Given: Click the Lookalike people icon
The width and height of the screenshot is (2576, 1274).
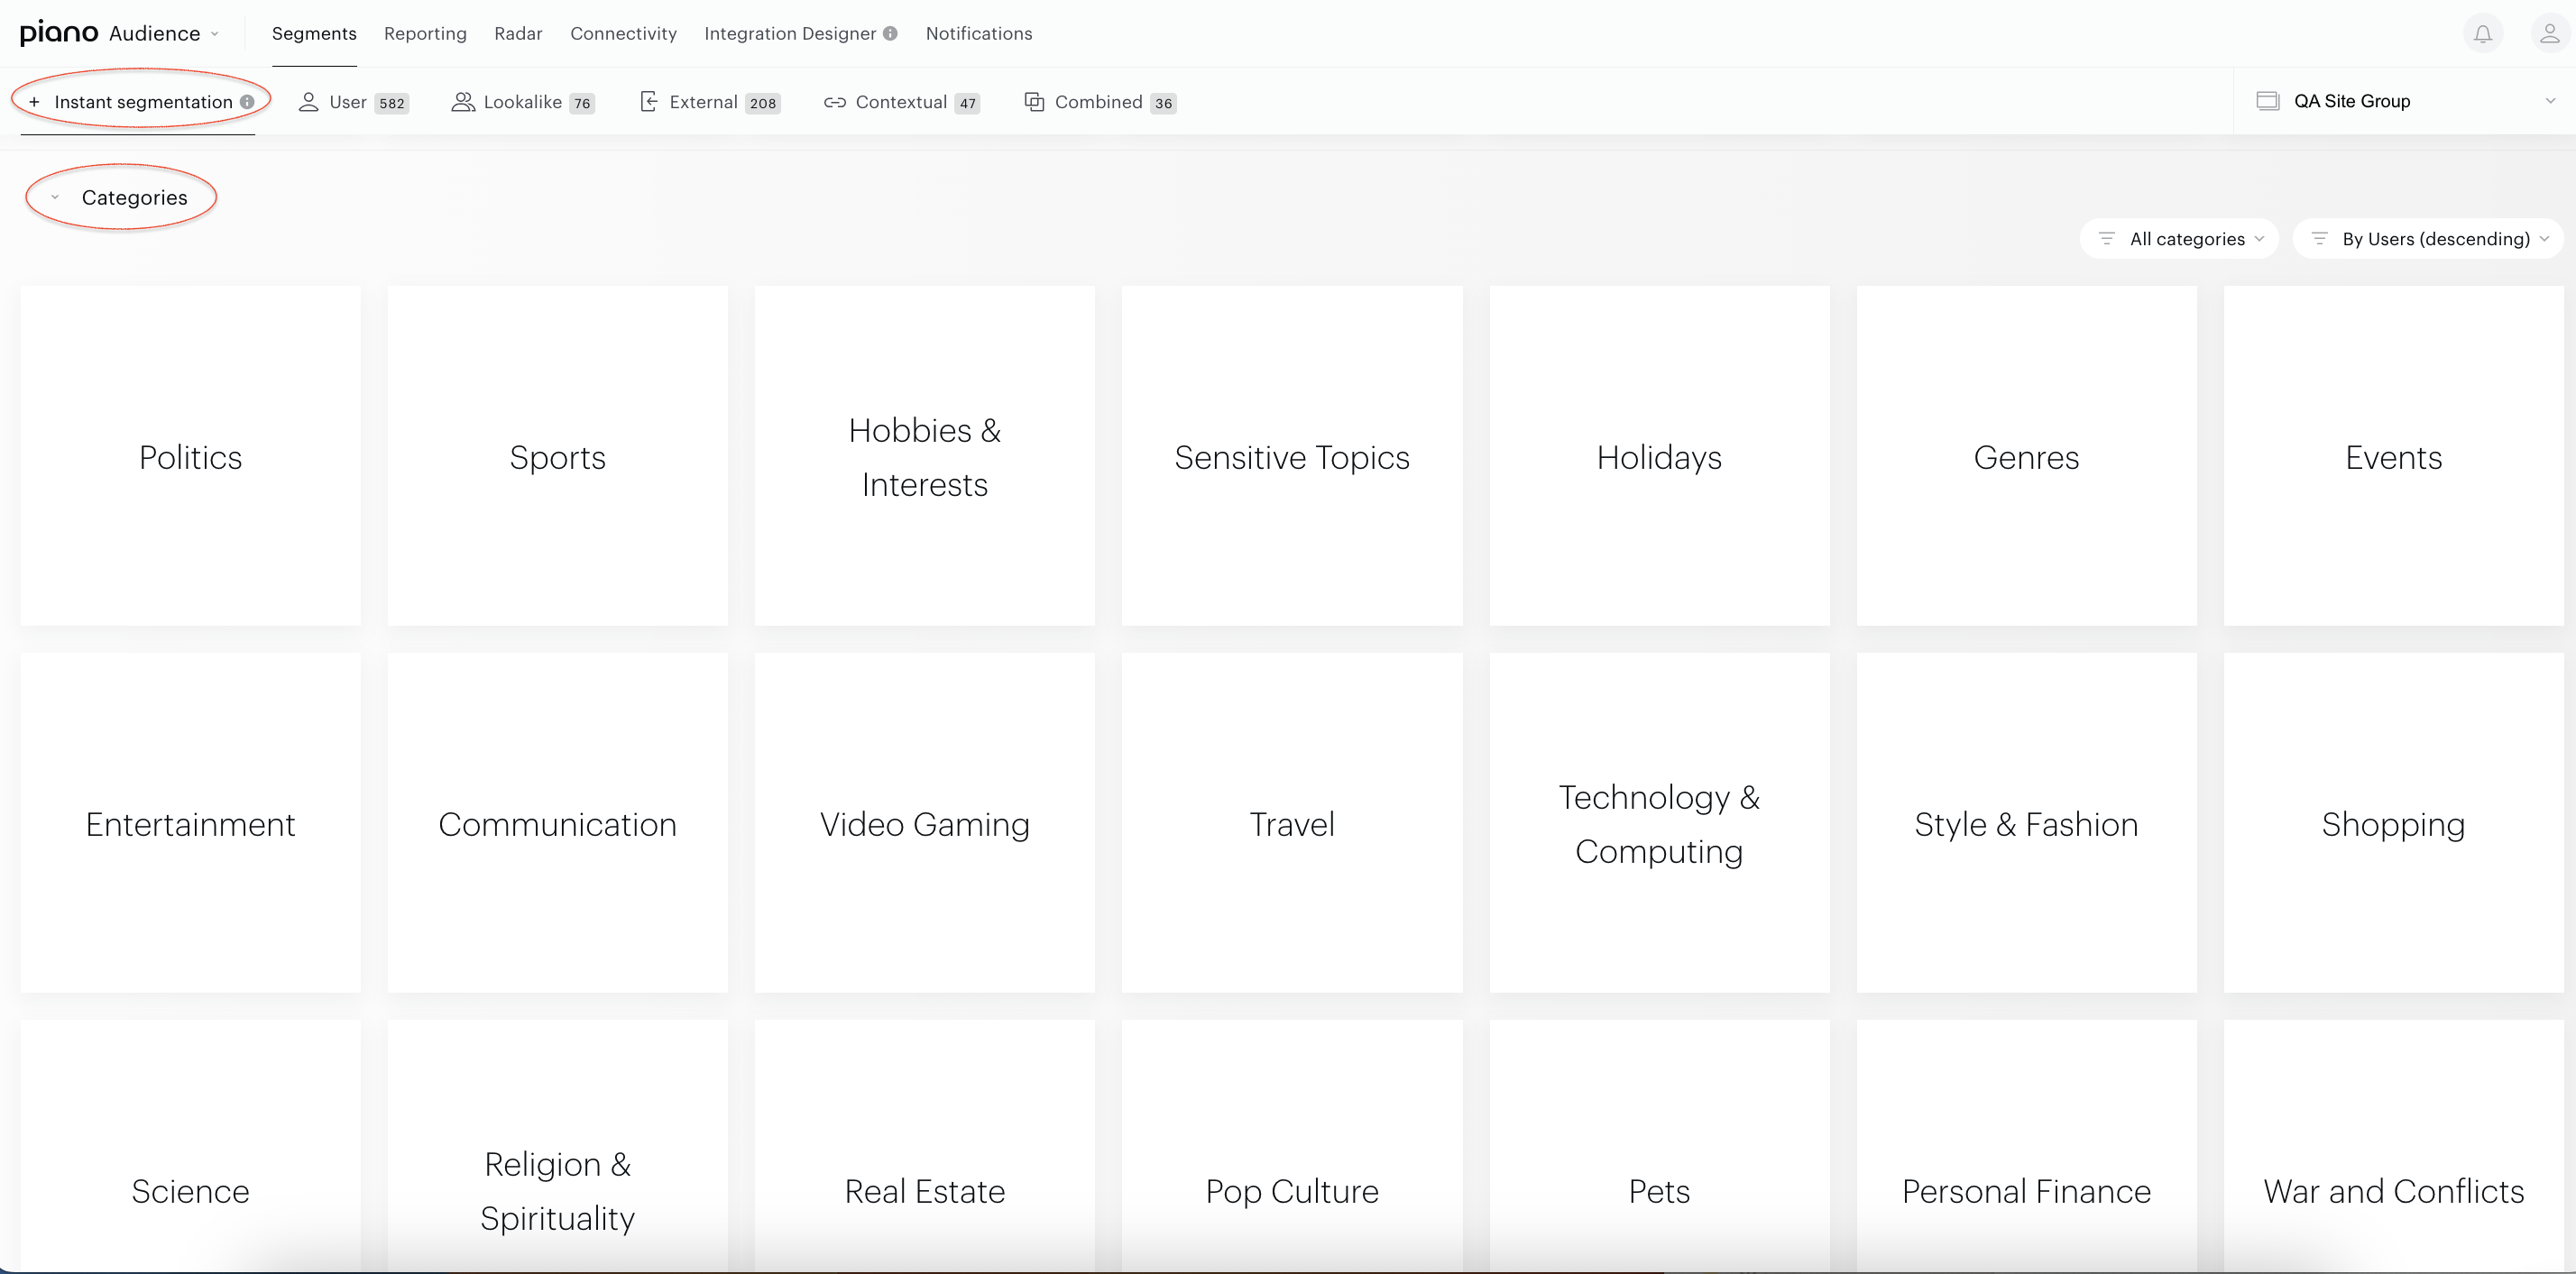Looking at the screenshot, I should 463,102.
